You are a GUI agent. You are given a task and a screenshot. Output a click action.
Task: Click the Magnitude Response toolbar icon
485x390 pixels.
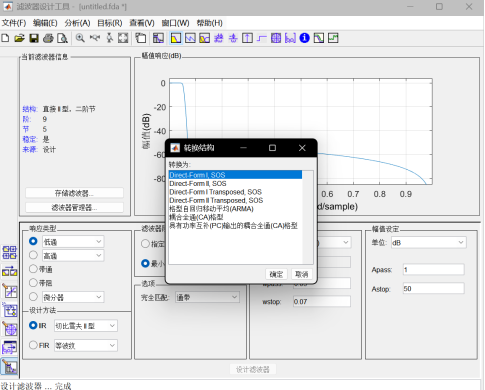point(176,38)
